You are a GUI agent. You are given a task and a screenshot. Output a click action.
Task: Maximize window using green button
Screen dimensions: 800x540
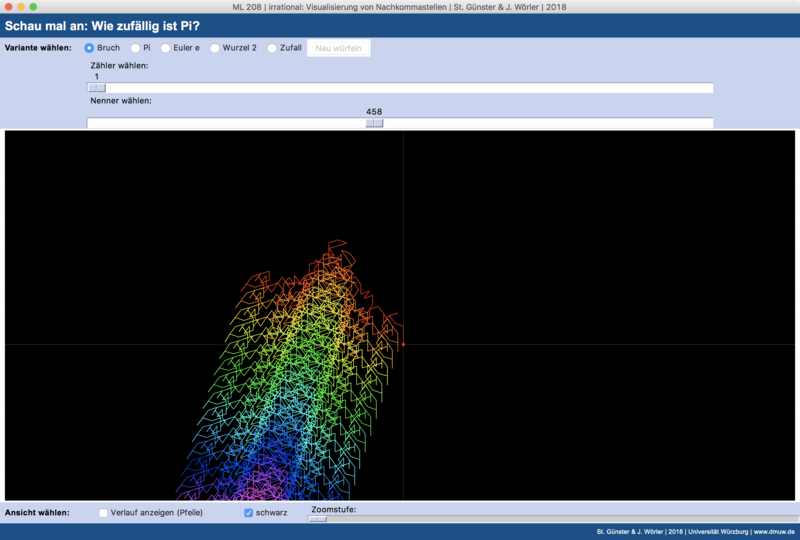[34, 7]
